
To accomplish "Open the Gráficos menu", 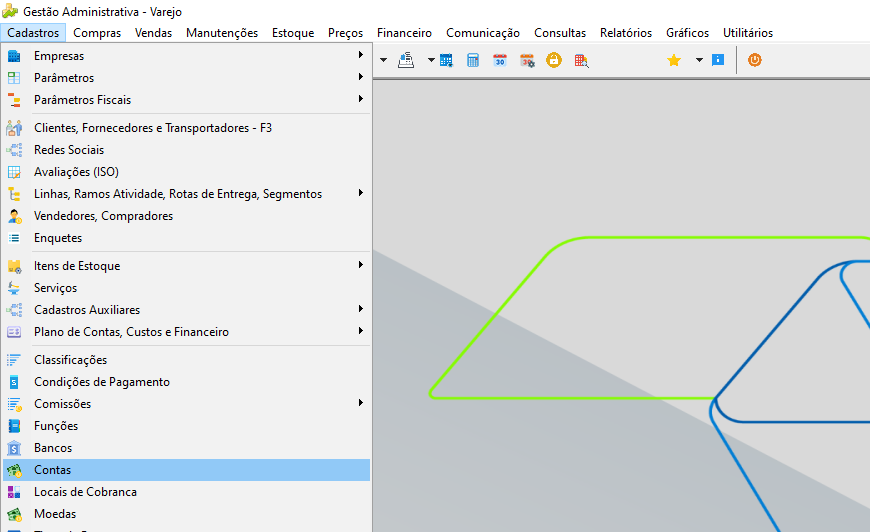I will tap(687, 33).
